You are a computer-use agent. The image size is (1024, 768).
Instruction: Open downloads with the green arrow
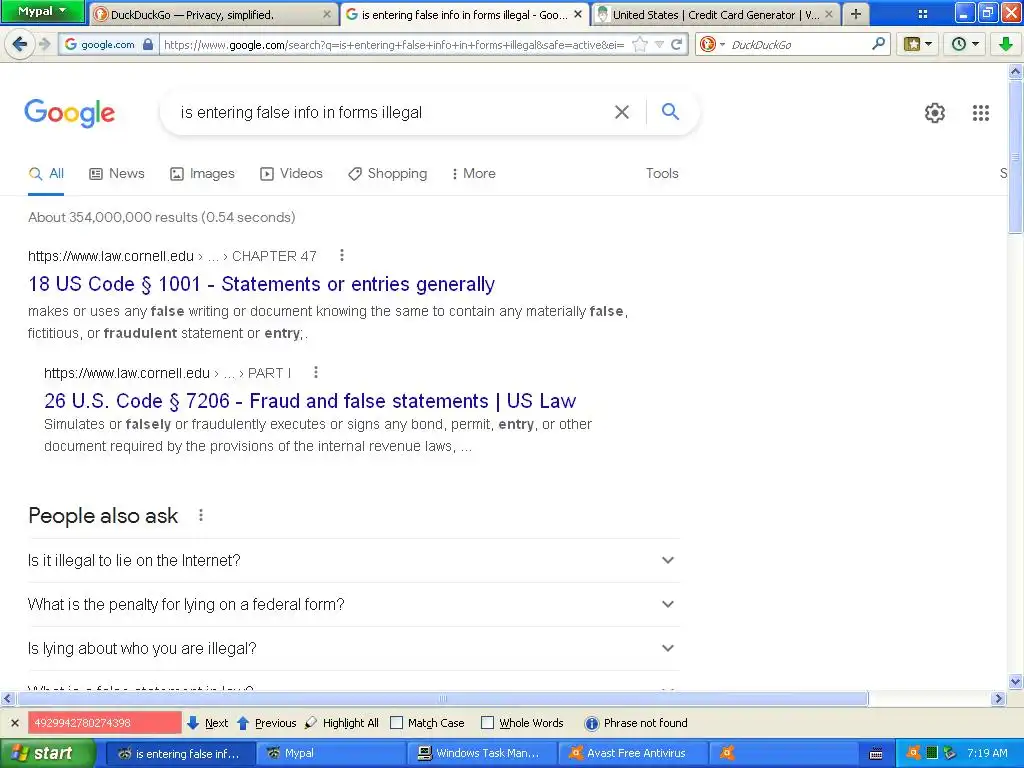[x=1005, y=44]
